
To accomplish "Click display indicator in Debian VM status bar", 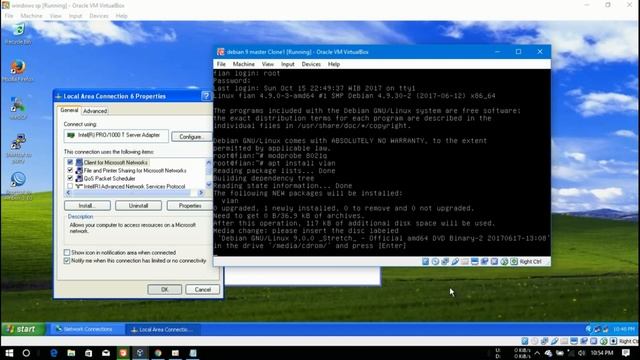I will pyautogui.click(x=475, y=262).
